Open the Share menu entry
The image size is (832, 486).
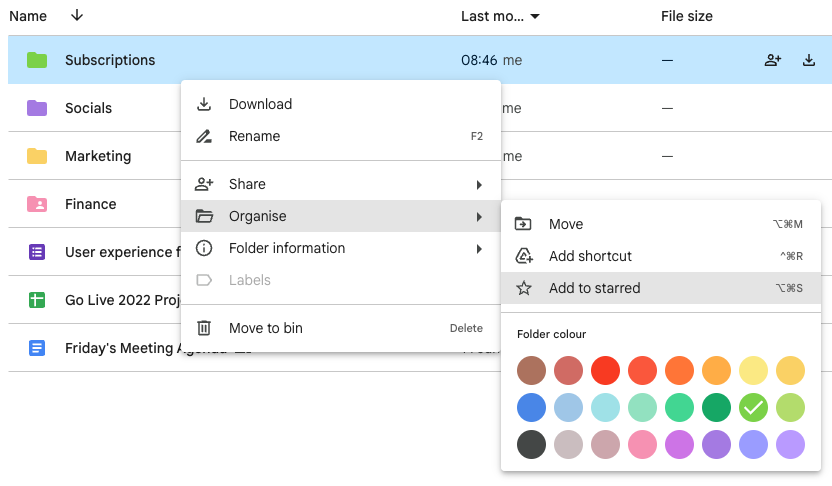[x=341, y=184]
